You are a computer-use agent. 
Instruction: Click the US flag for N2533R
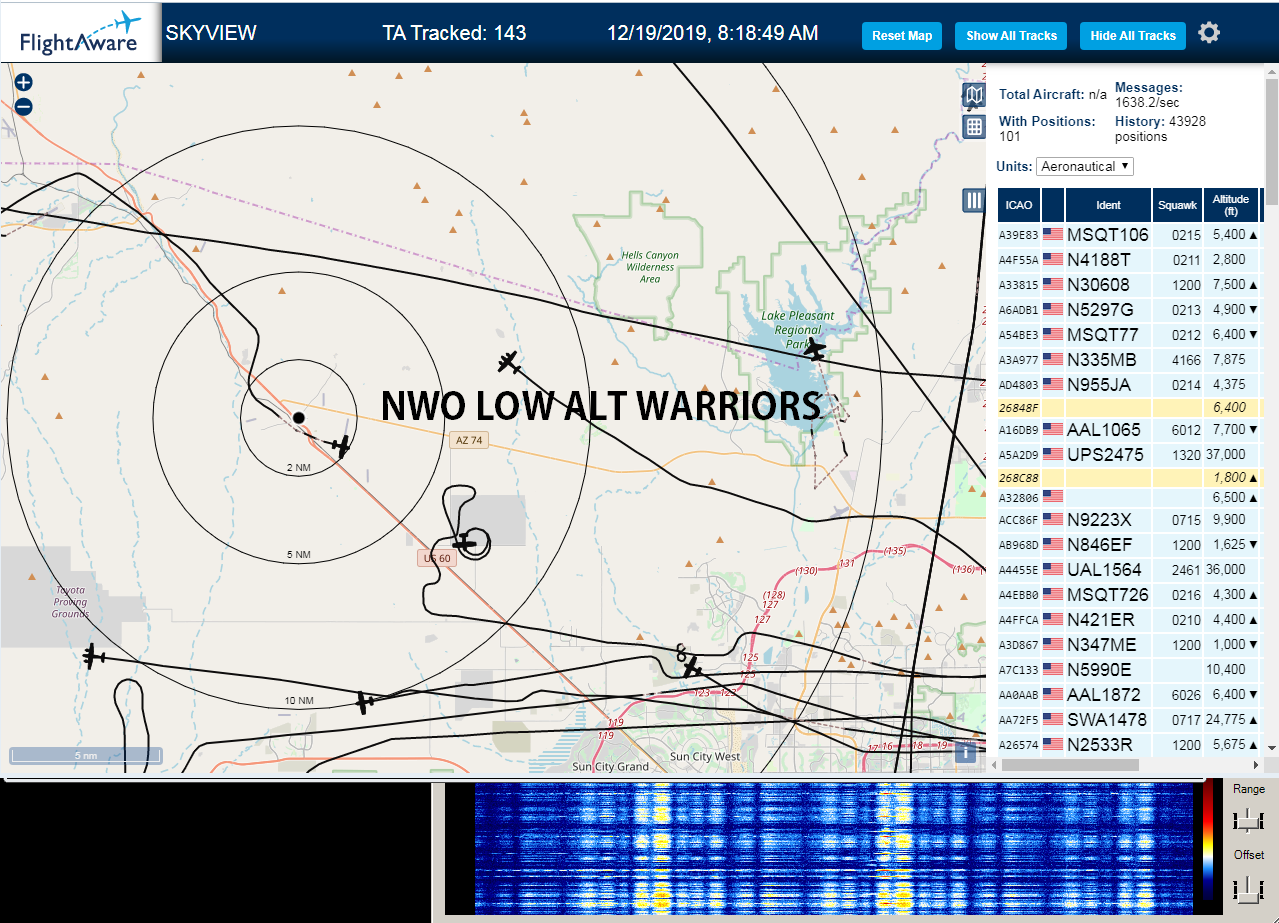[1053, 744]
